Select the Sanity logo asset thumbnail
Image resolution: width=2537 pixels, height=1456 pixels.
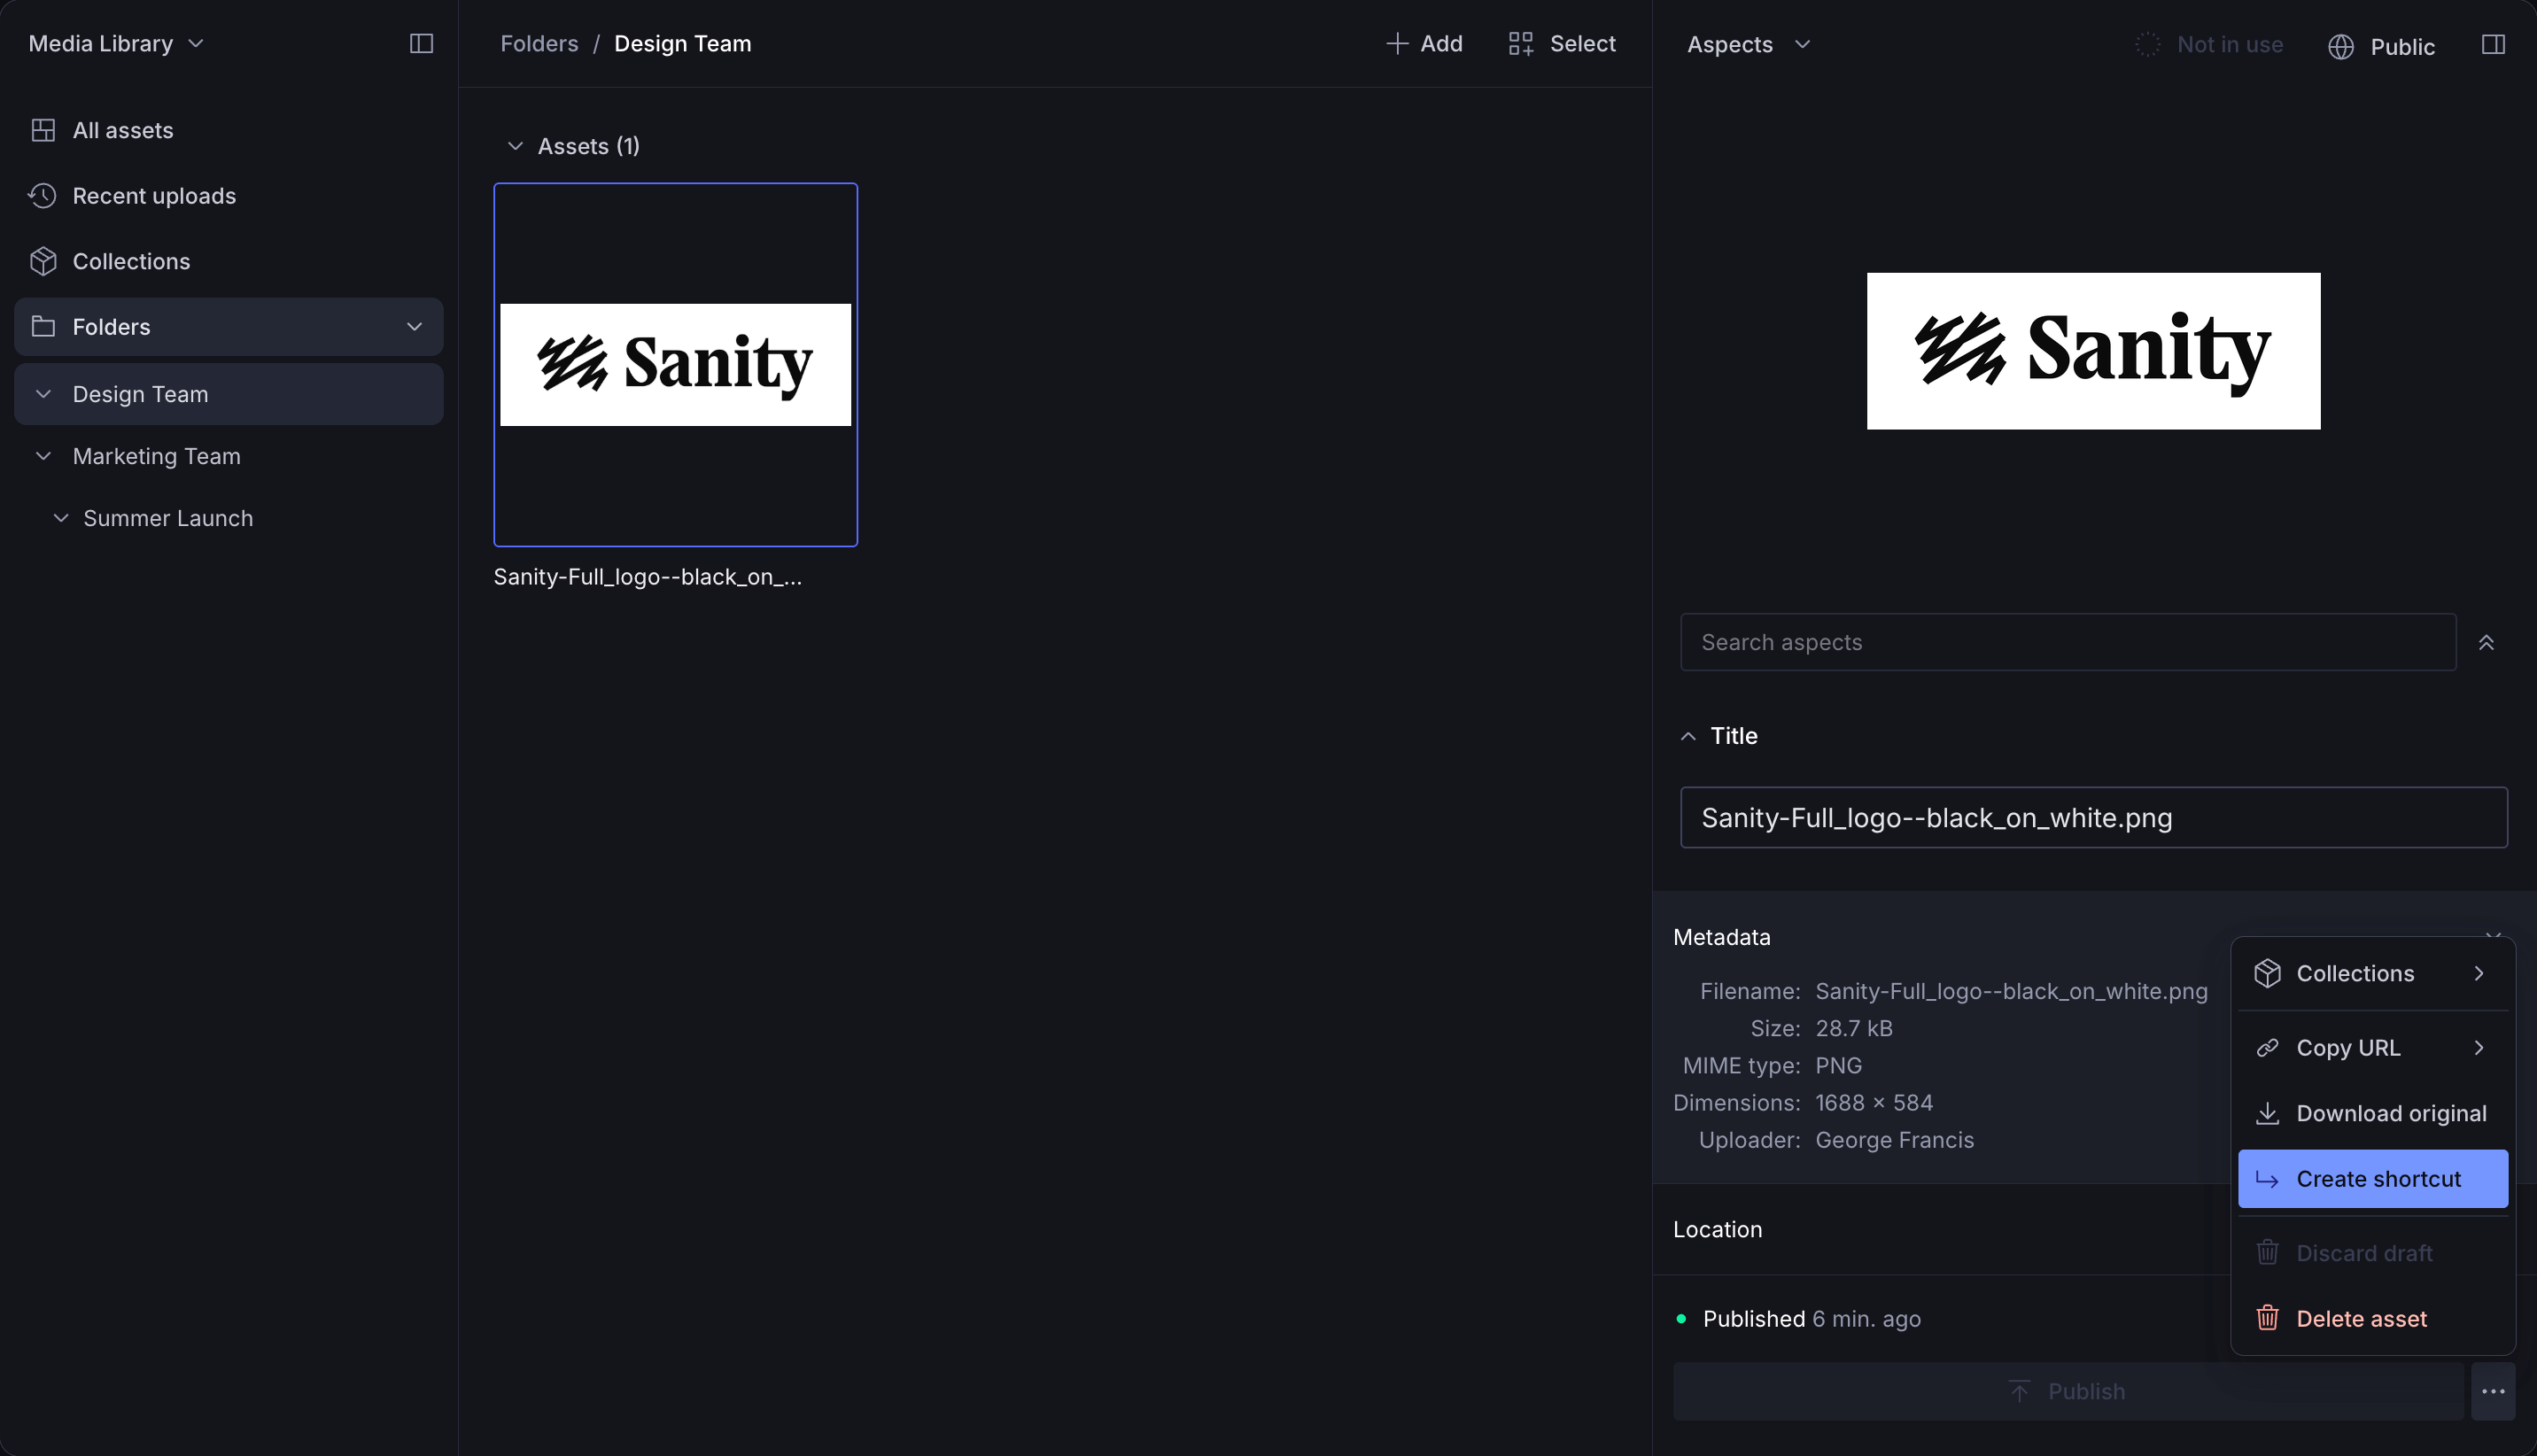675,365
